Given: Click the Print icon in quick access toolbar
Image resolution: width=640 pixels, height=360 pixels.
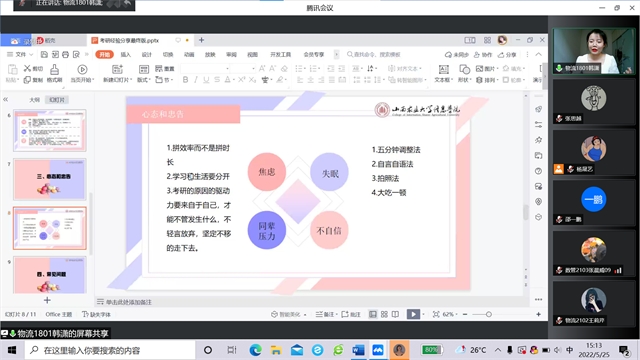Looking at the screenshot, I should (65, 54).
